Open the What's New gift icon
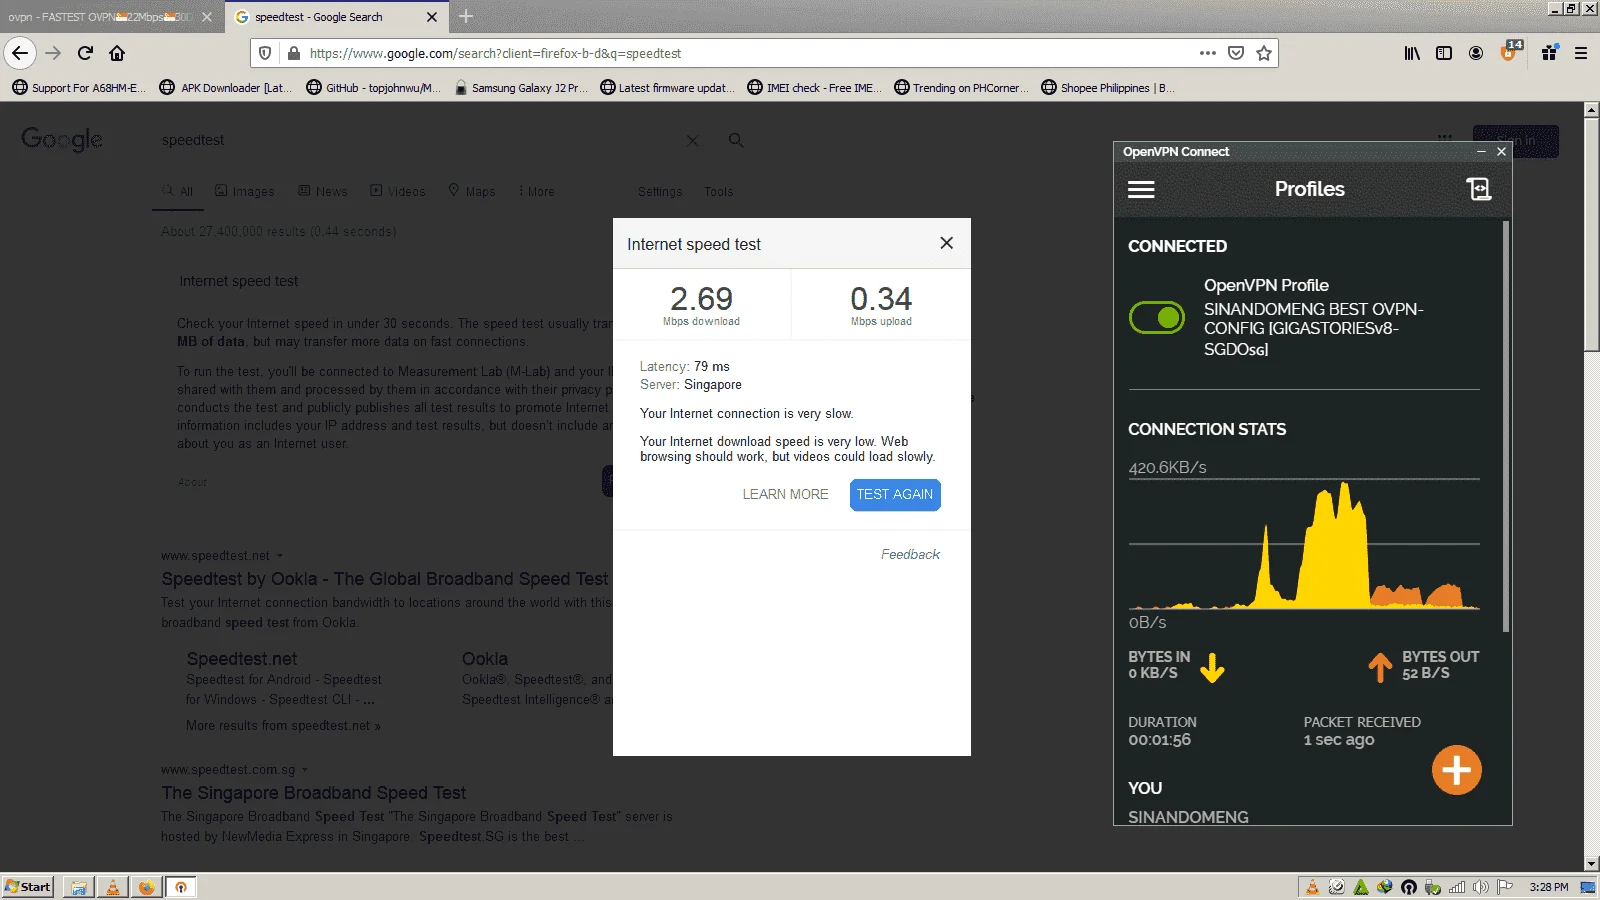1600x900 pixels. [1549, 53]
